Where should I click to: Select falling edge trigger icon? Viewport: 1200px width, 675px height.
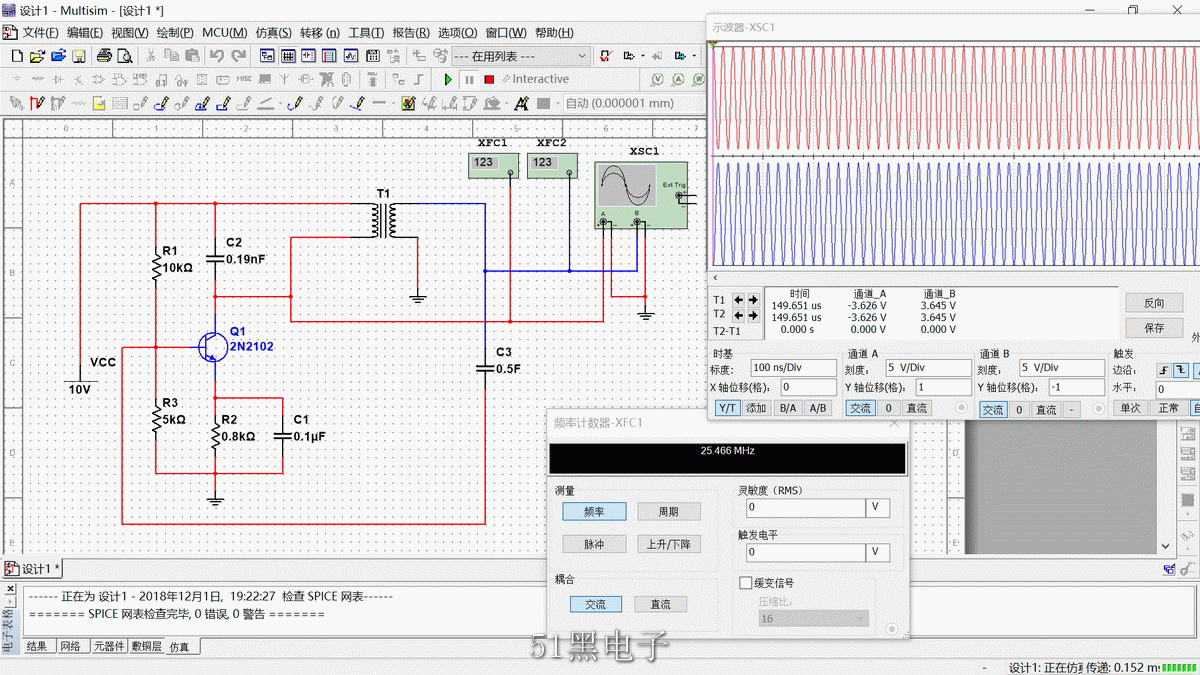1182,370
